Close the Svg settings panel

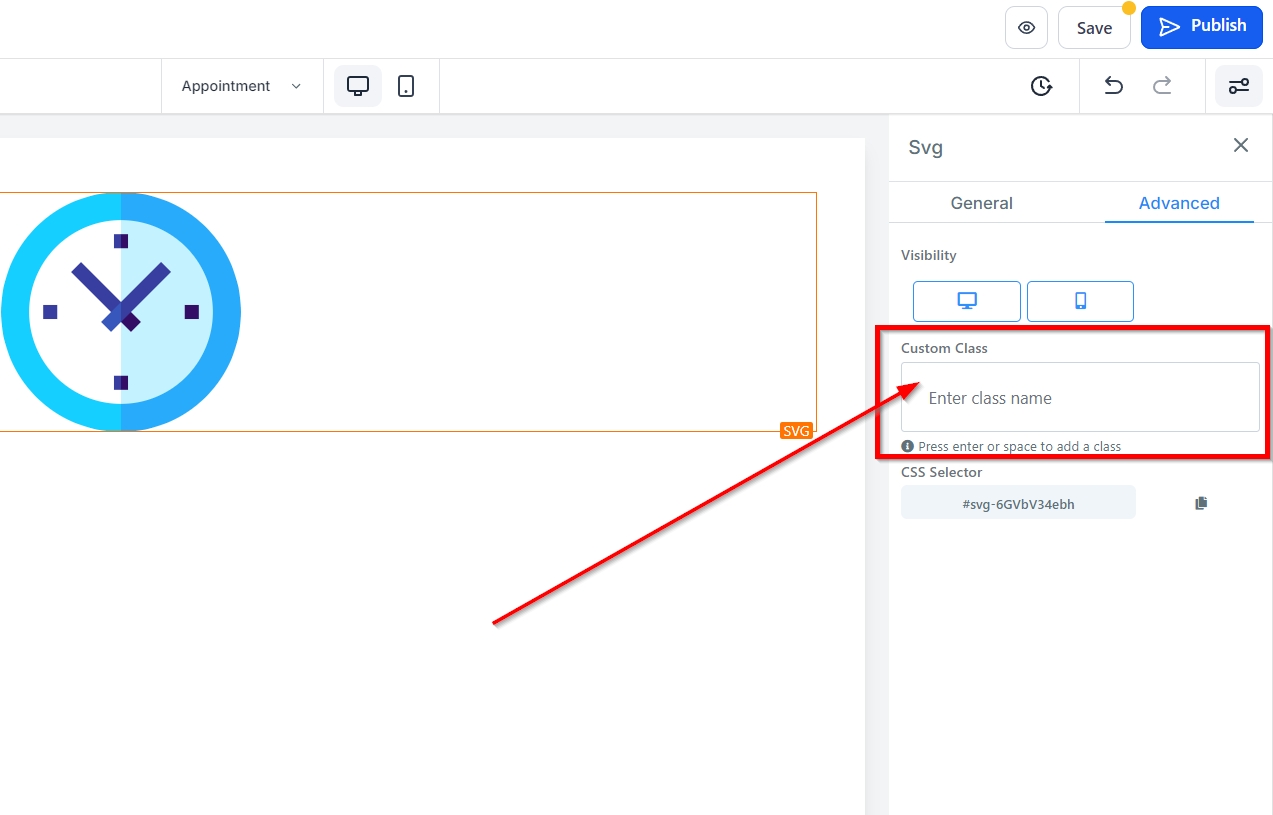pyautogui.click(x=1241, y=146)
